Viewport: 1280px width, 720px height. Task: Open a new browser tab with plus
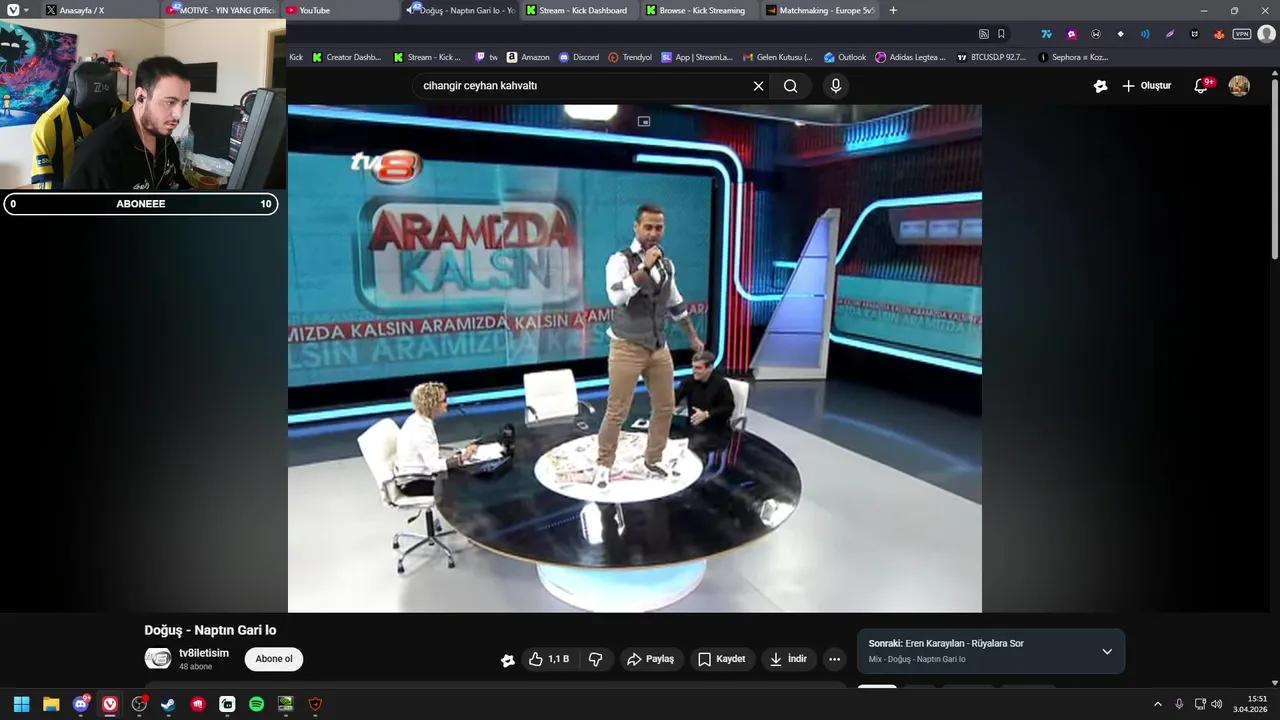893,10
